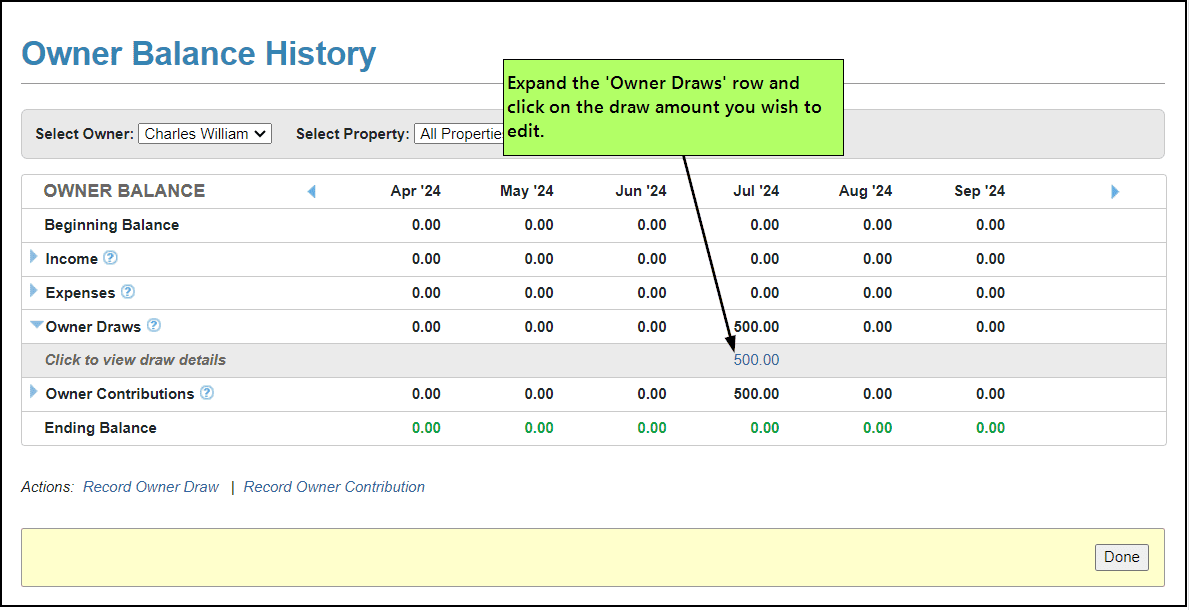Viewport: 1189px width, 610px height.
Task: Click help icon beside Expenses
Action: (128, 292)
